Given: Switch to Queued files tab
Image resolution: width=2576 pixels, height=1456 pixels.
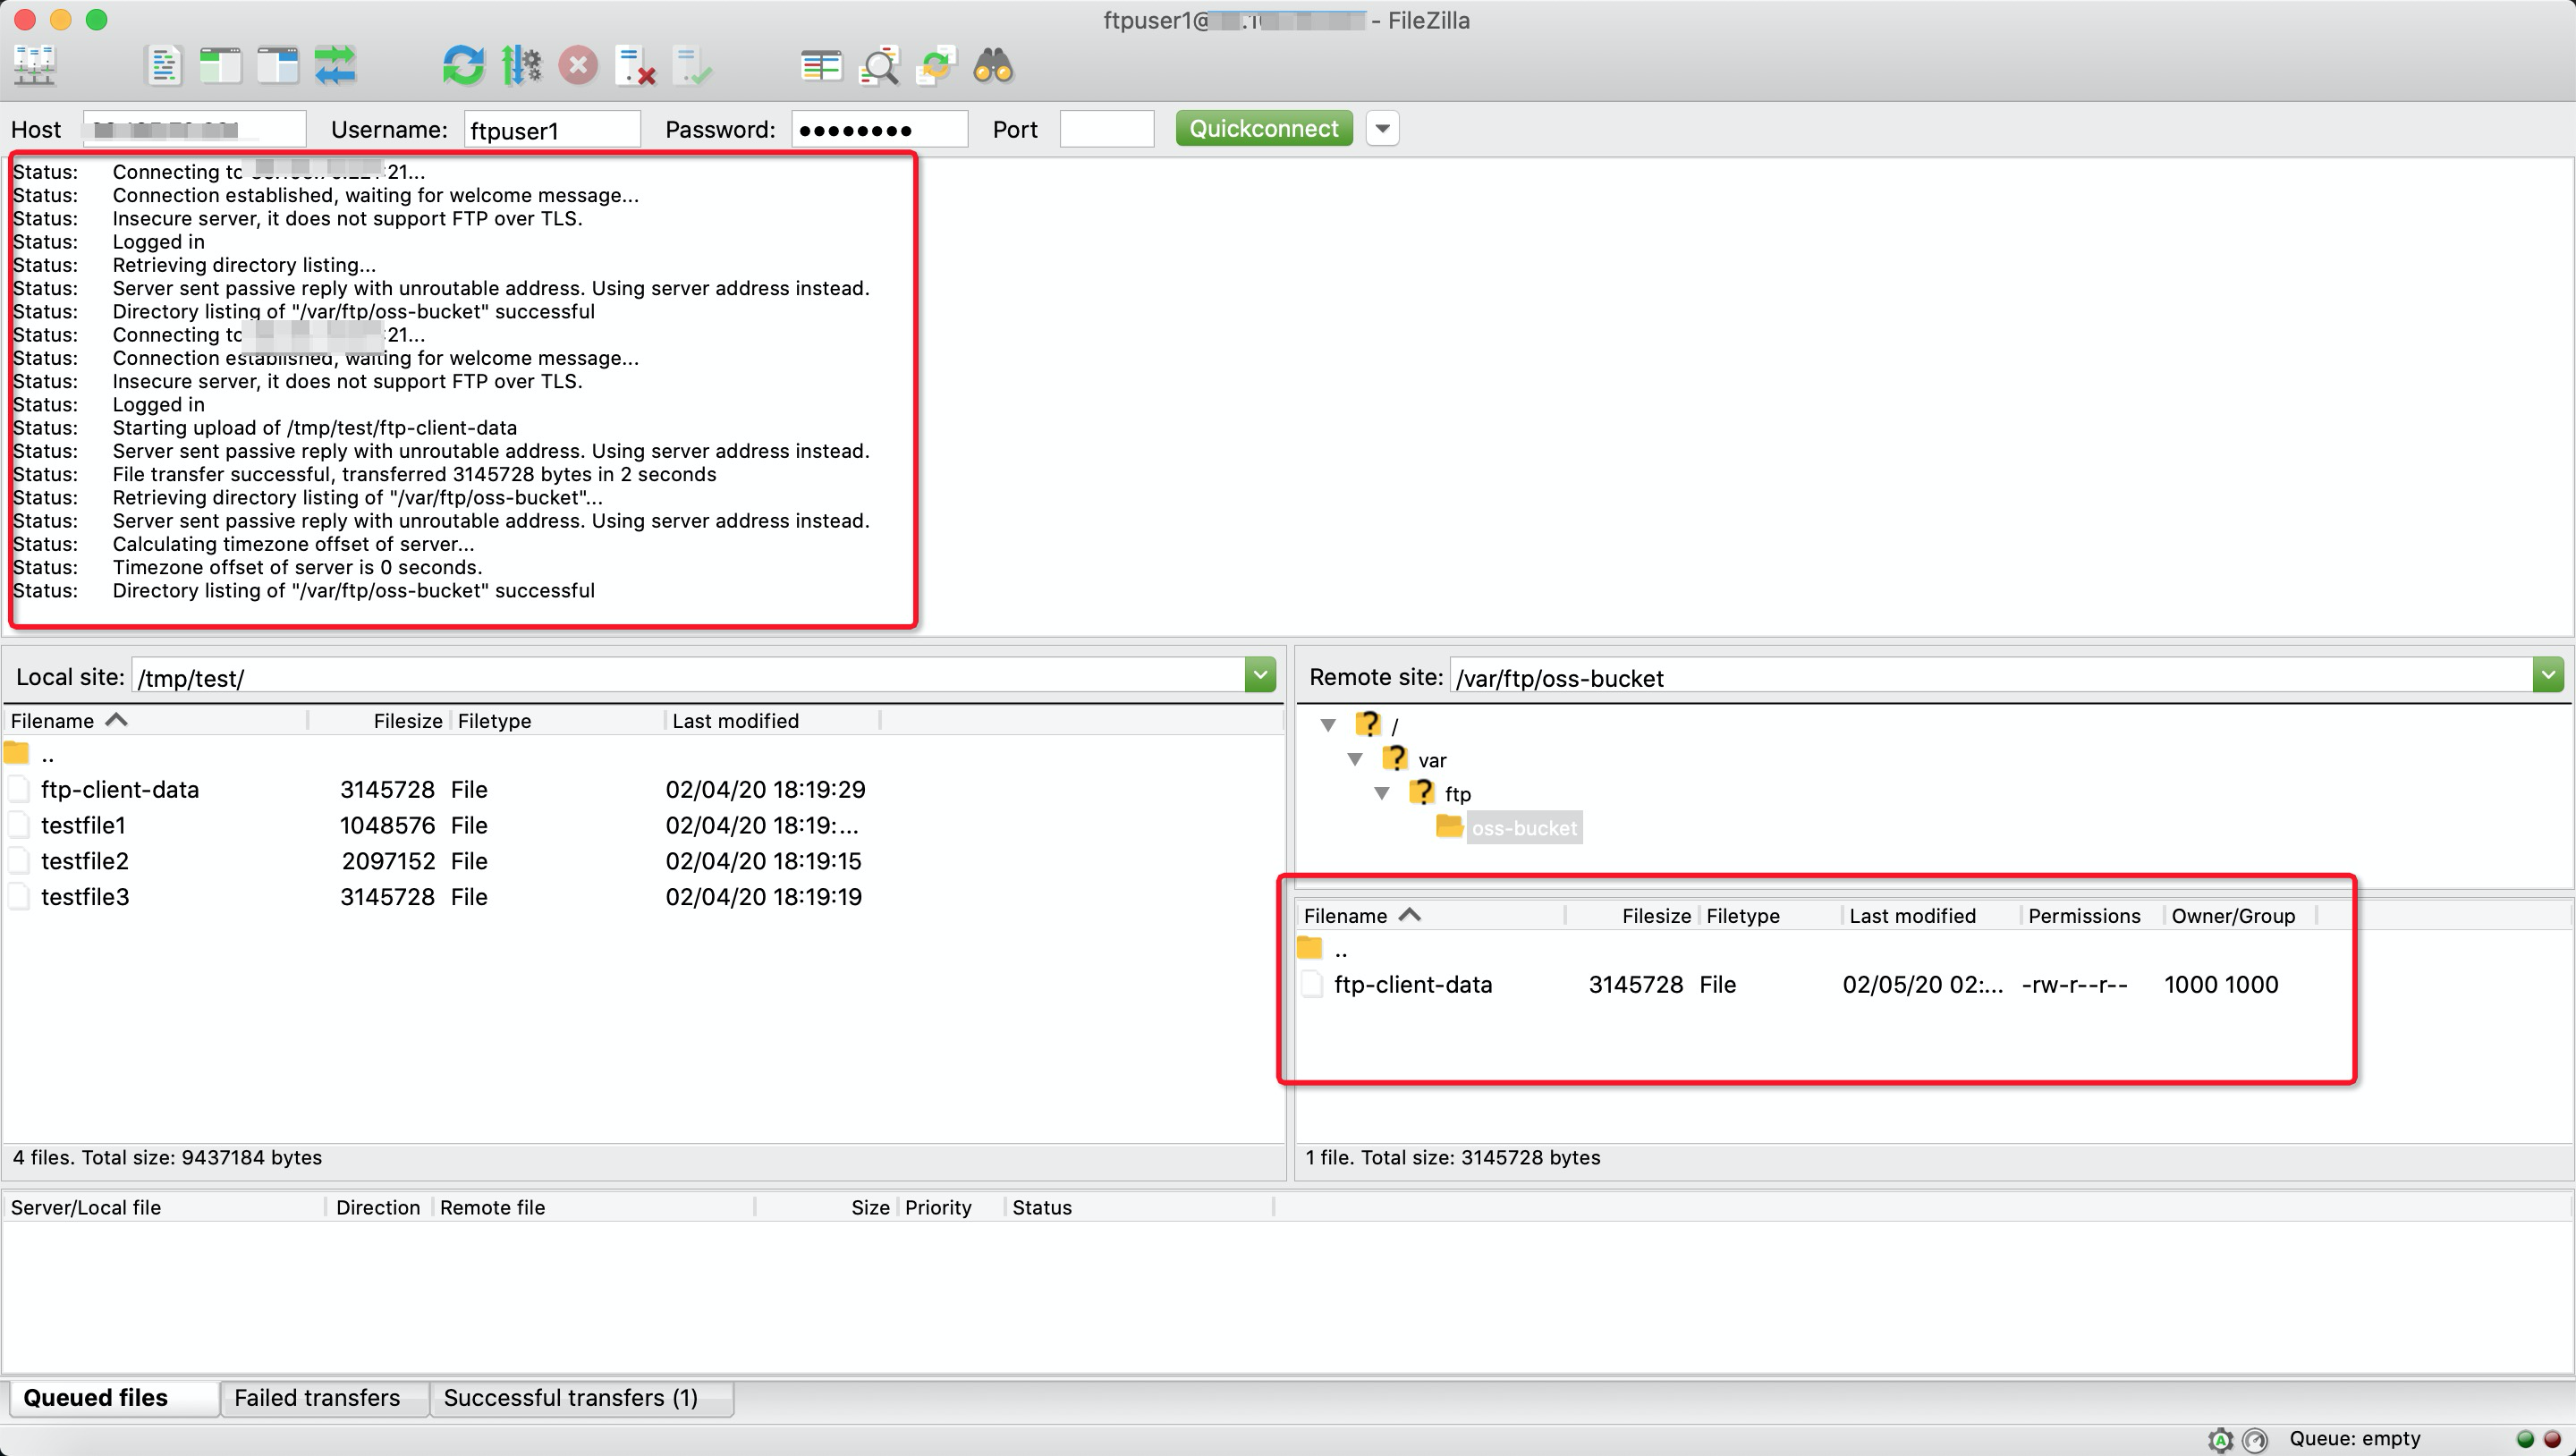Looking at the screenshot, I should (114, 1398).
